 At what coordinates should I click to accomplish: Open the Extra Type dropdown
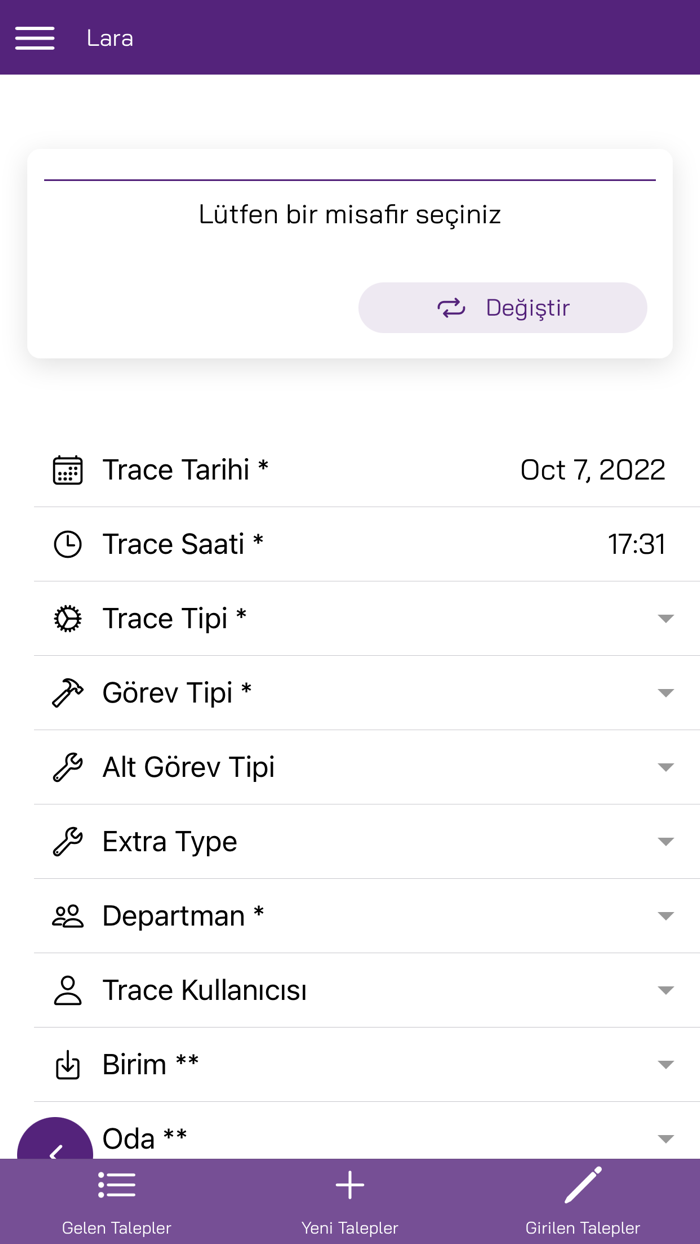pyautogui.click(x=665, y=842)
